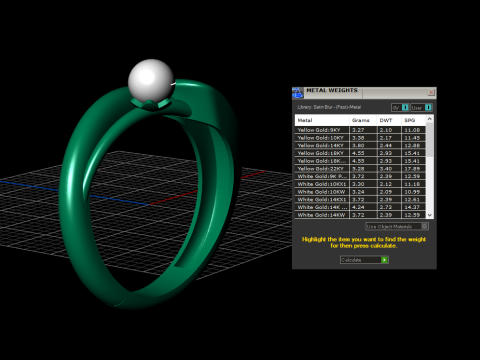Screen dimensions: 480x360
Task: Toggle the Use Object Materials option
Action: click(397, 226)
